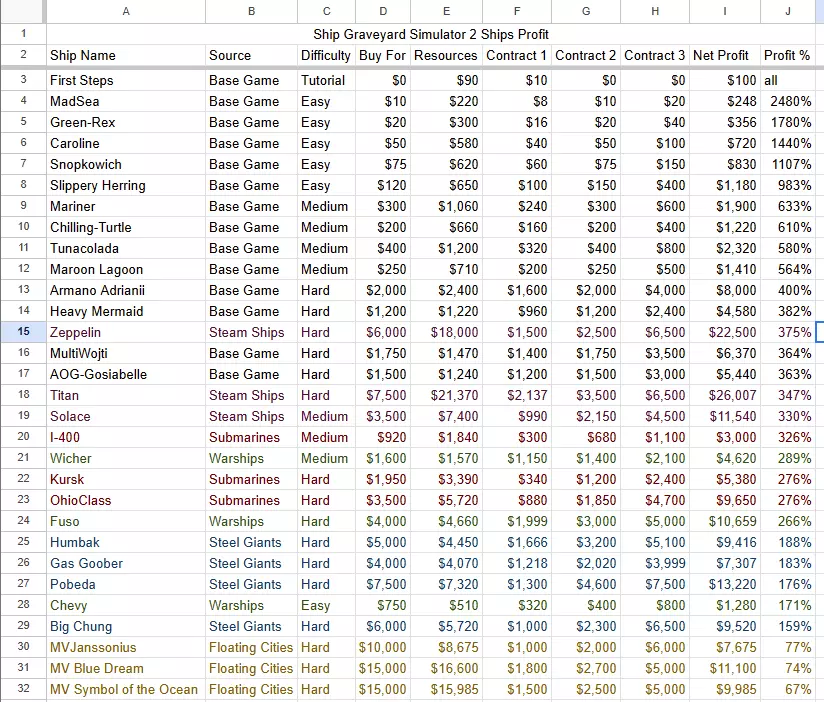Select the merged title cell Ship Graveyard Simulator
This screenshot has width=824, height=702.
tap(430, 34)
